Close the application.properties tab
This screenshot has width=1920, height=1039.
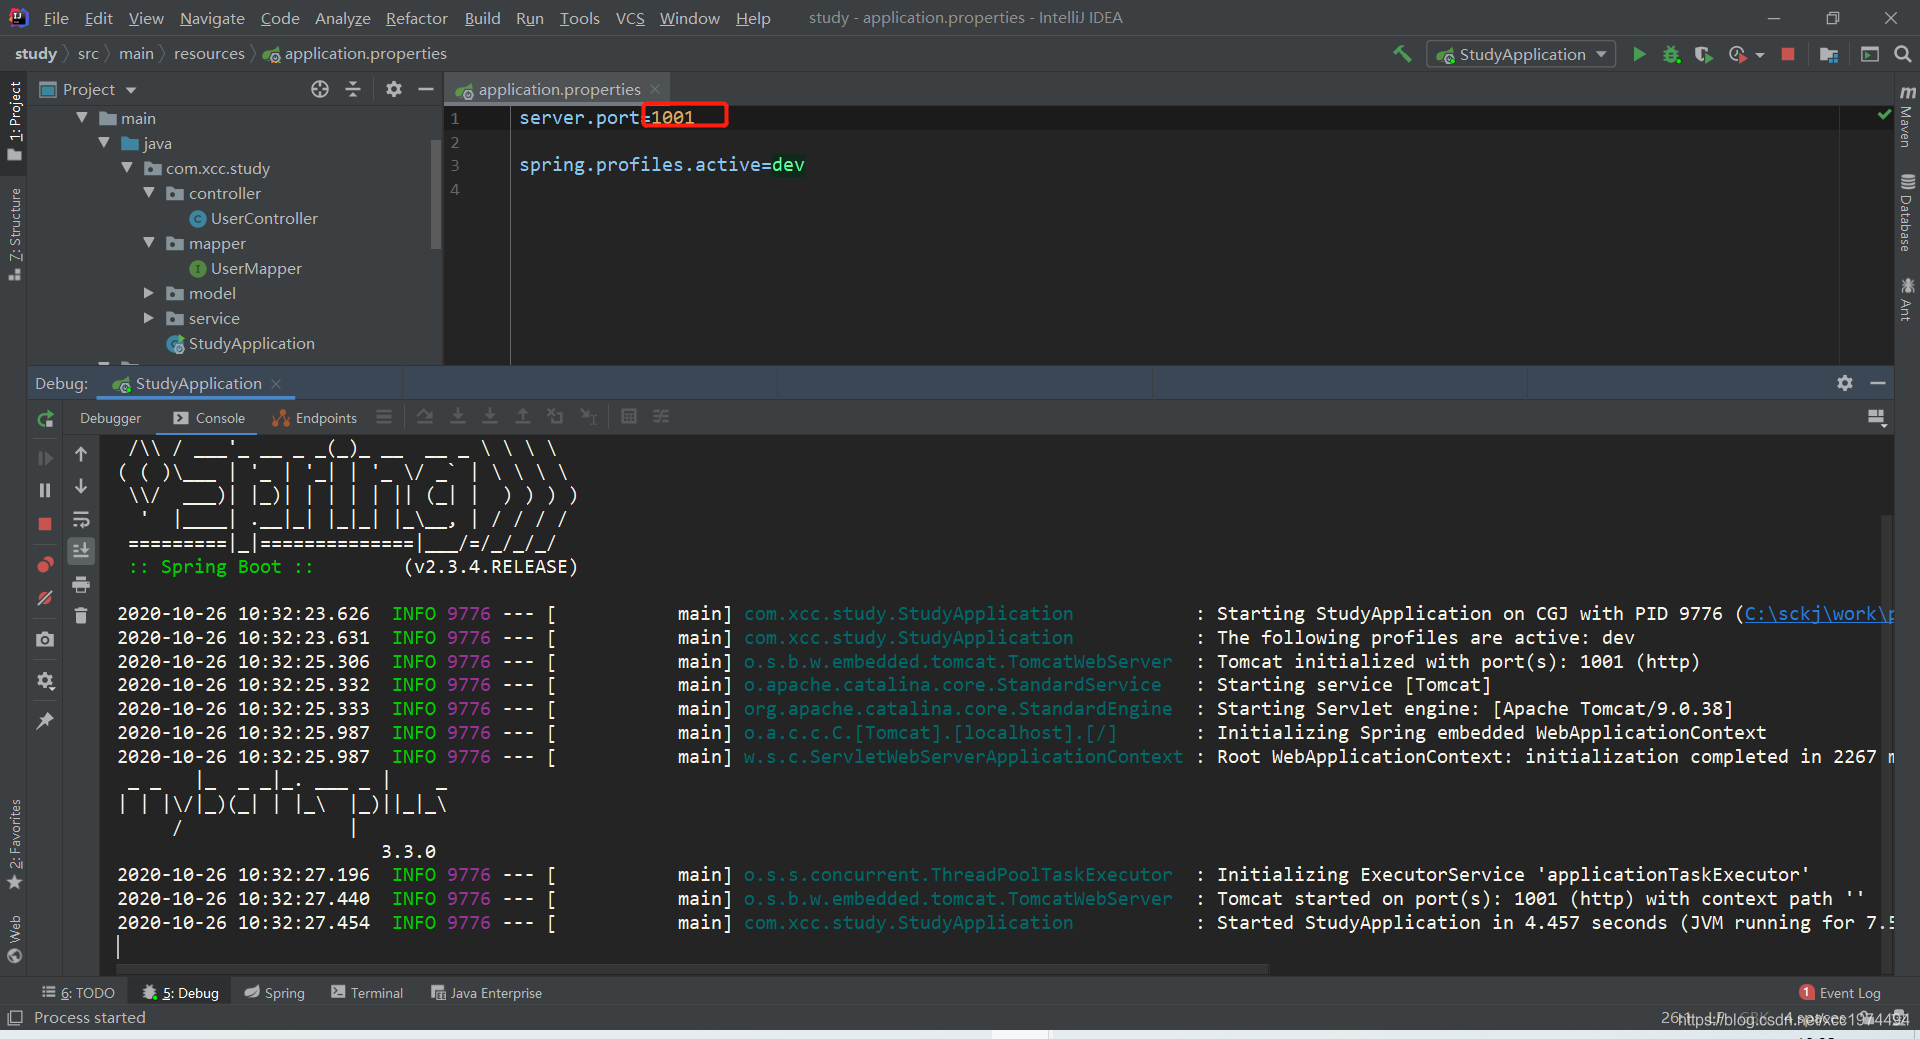655,89
